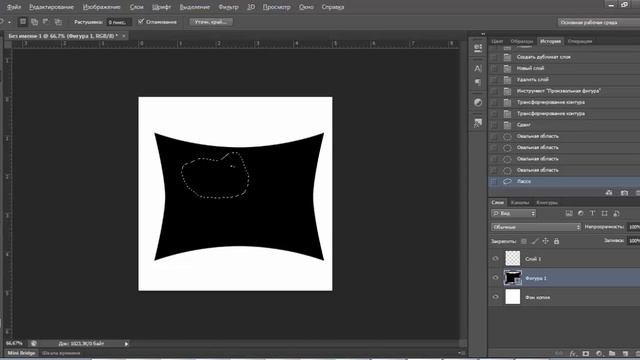
Task: Select the Intersect with selection mode icon
Action: pyautogui.click(x=58, y=22)
